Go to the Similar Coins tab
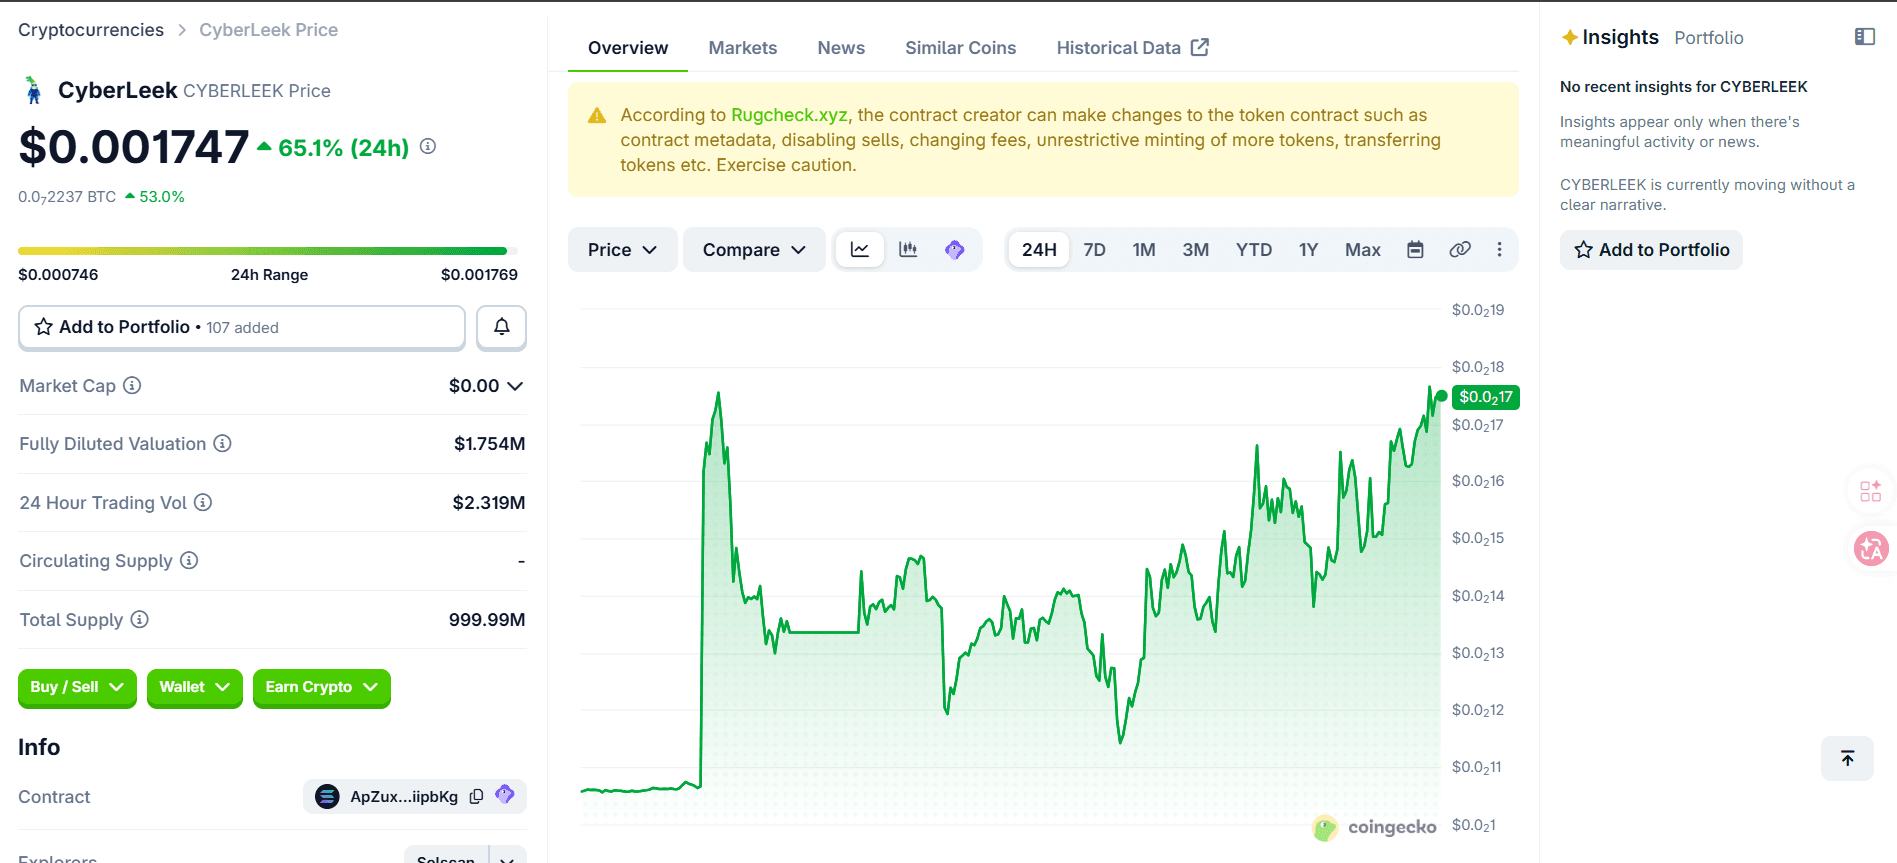Viewport: 1897px width, 863px height. point(961,47)
